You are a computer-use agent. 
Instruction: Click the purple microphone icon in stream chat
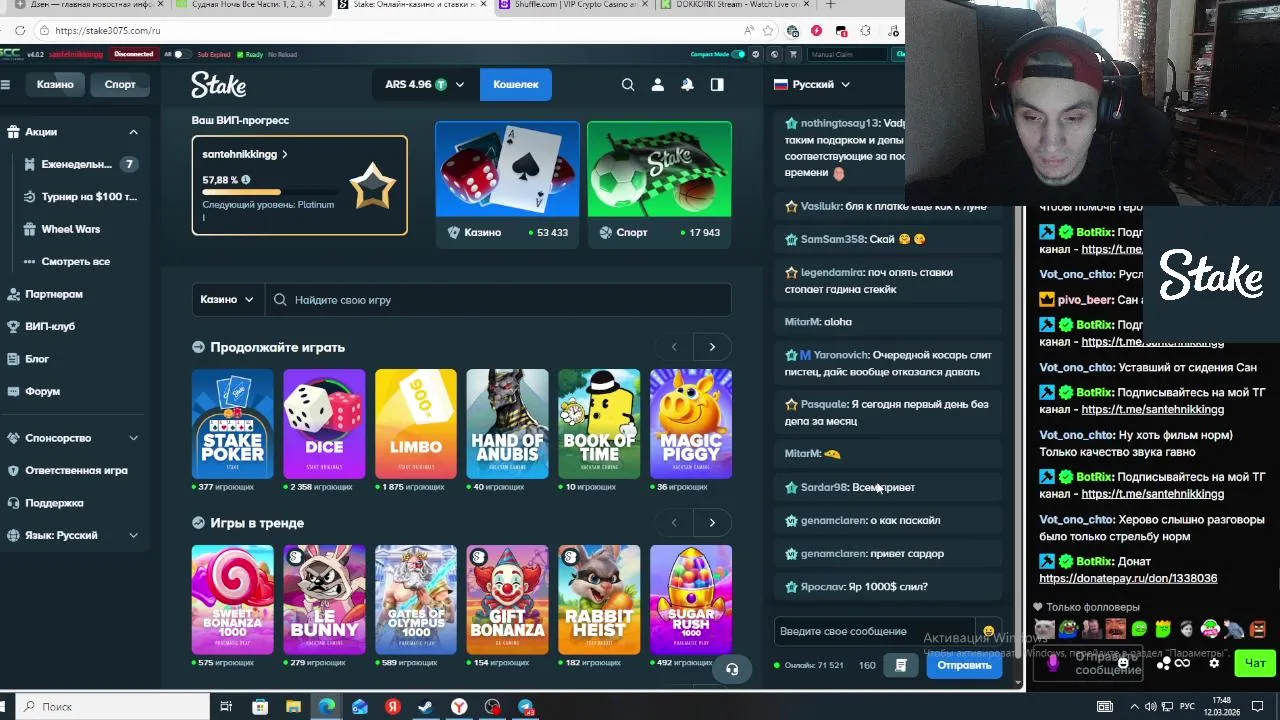[1052, 662]
